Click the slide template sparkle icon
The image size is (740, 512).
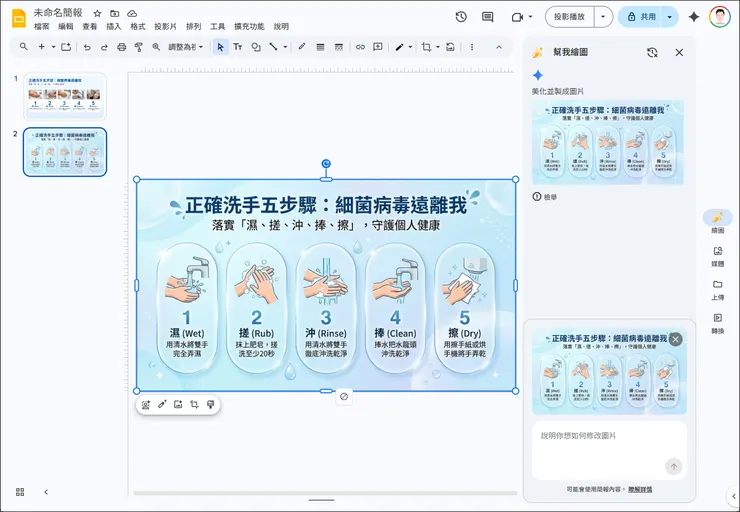click(x=66, y=47)
